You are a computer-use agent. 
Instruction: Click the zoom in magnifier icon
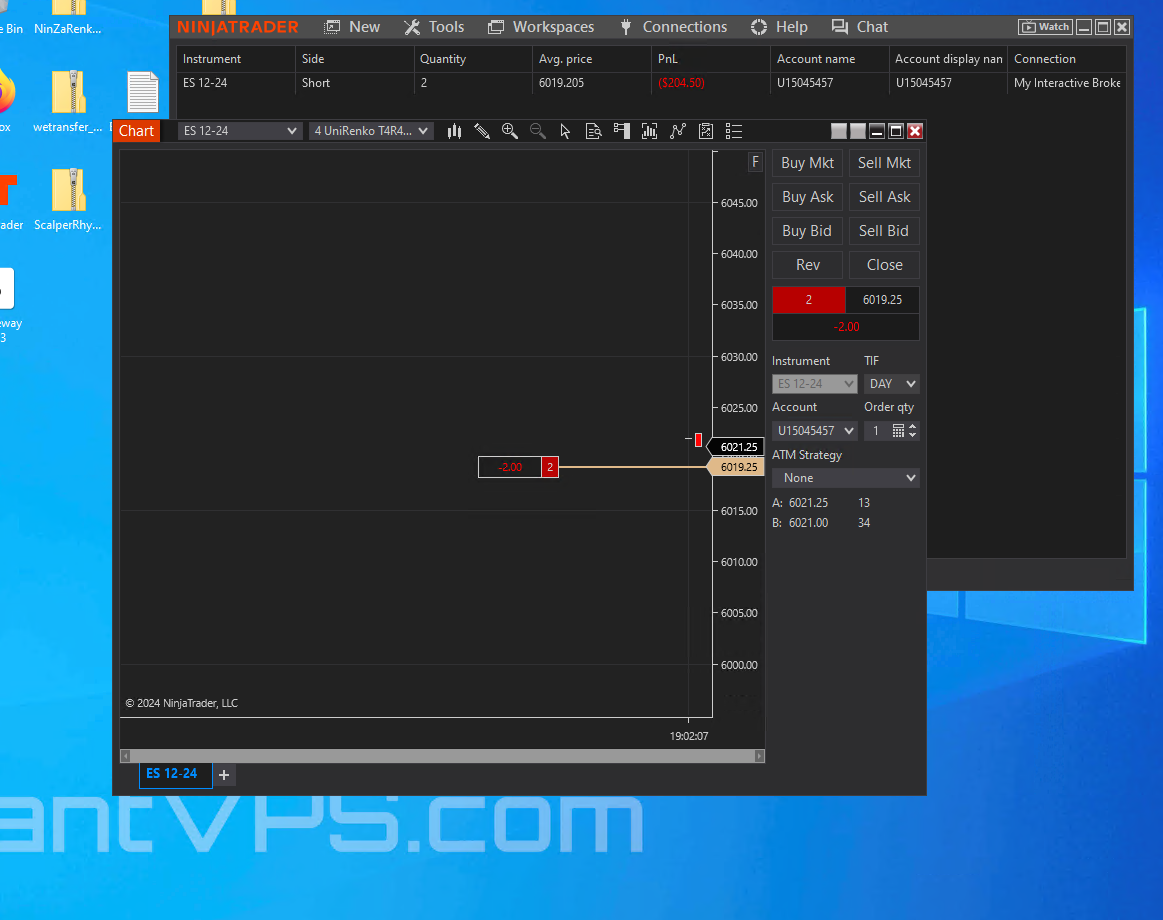pos(510,131)
